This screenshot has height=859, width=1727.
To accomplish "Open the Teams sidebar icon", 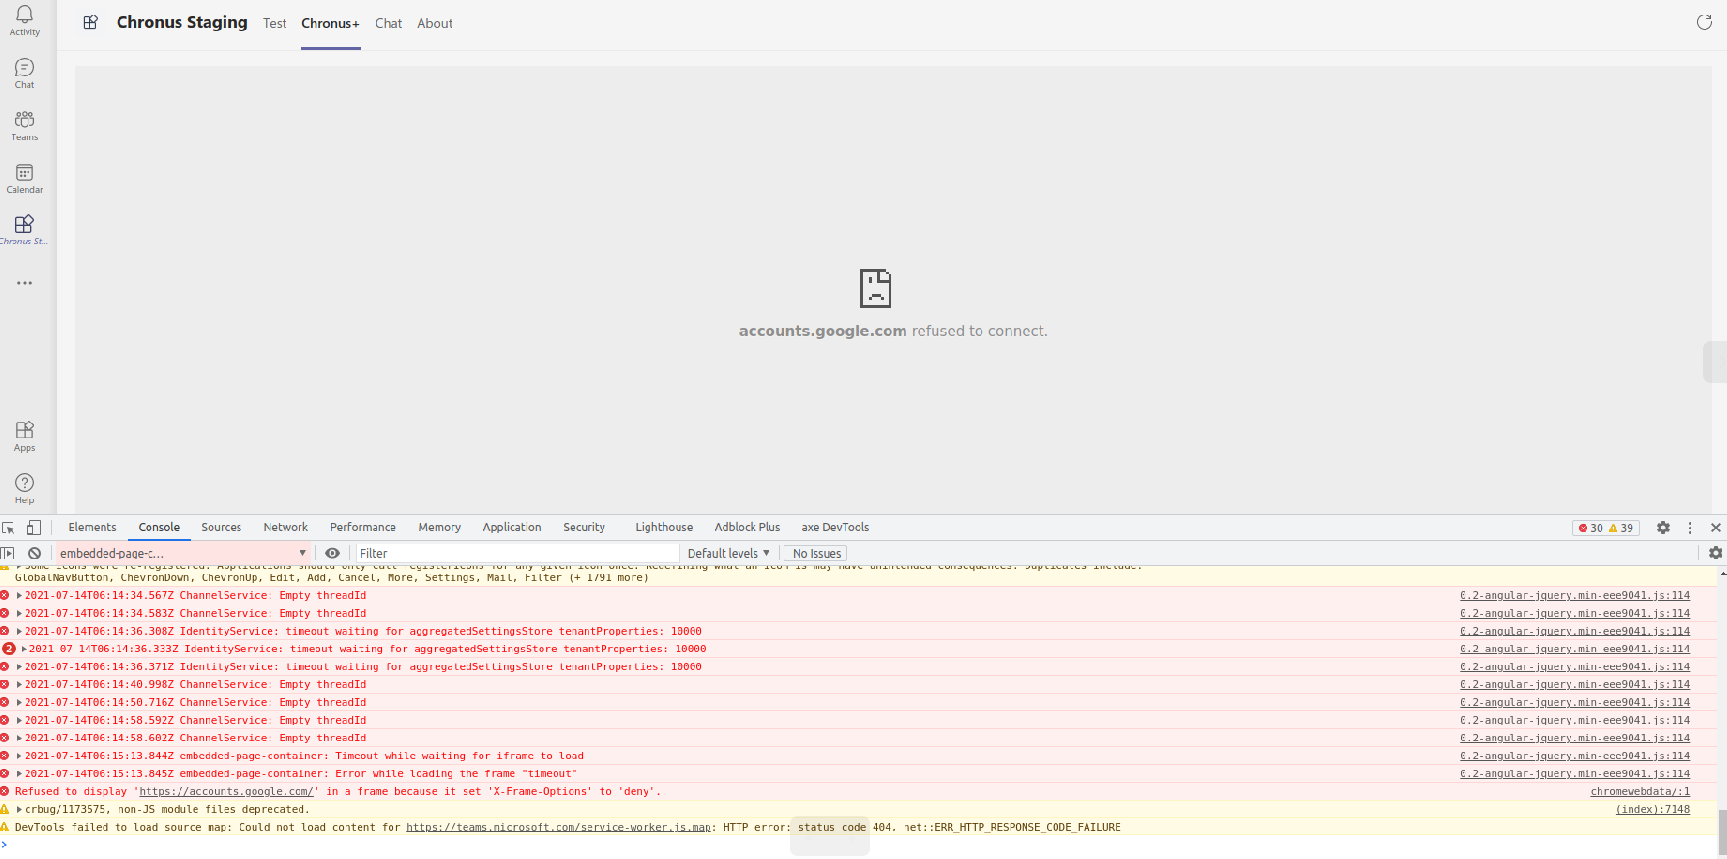I will tap(25, 125).
